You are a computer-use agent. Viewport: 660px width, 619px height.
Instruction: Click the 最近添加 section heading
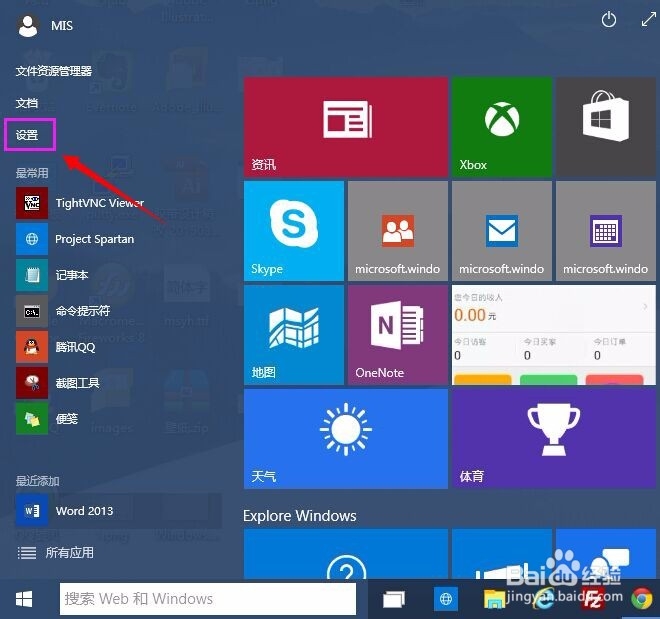37,481
